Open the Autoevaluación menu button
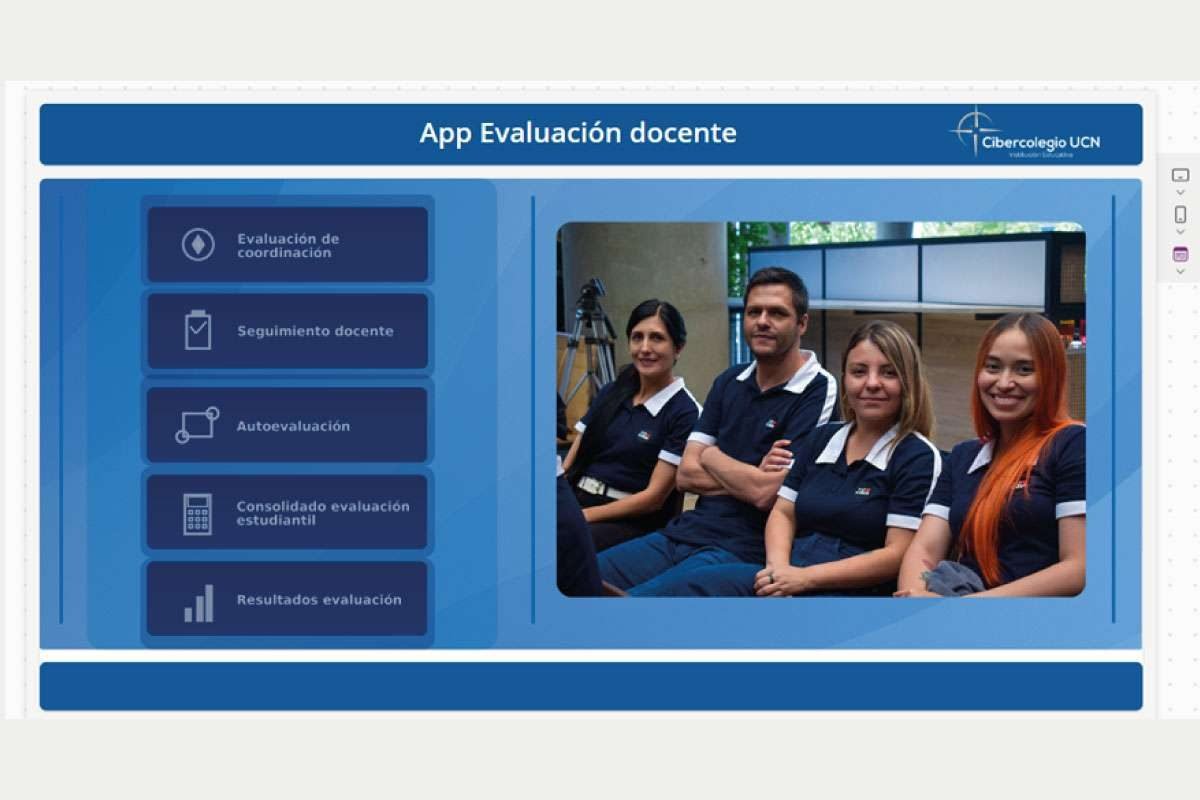The image size is (1200, 800). coord(287,424)
